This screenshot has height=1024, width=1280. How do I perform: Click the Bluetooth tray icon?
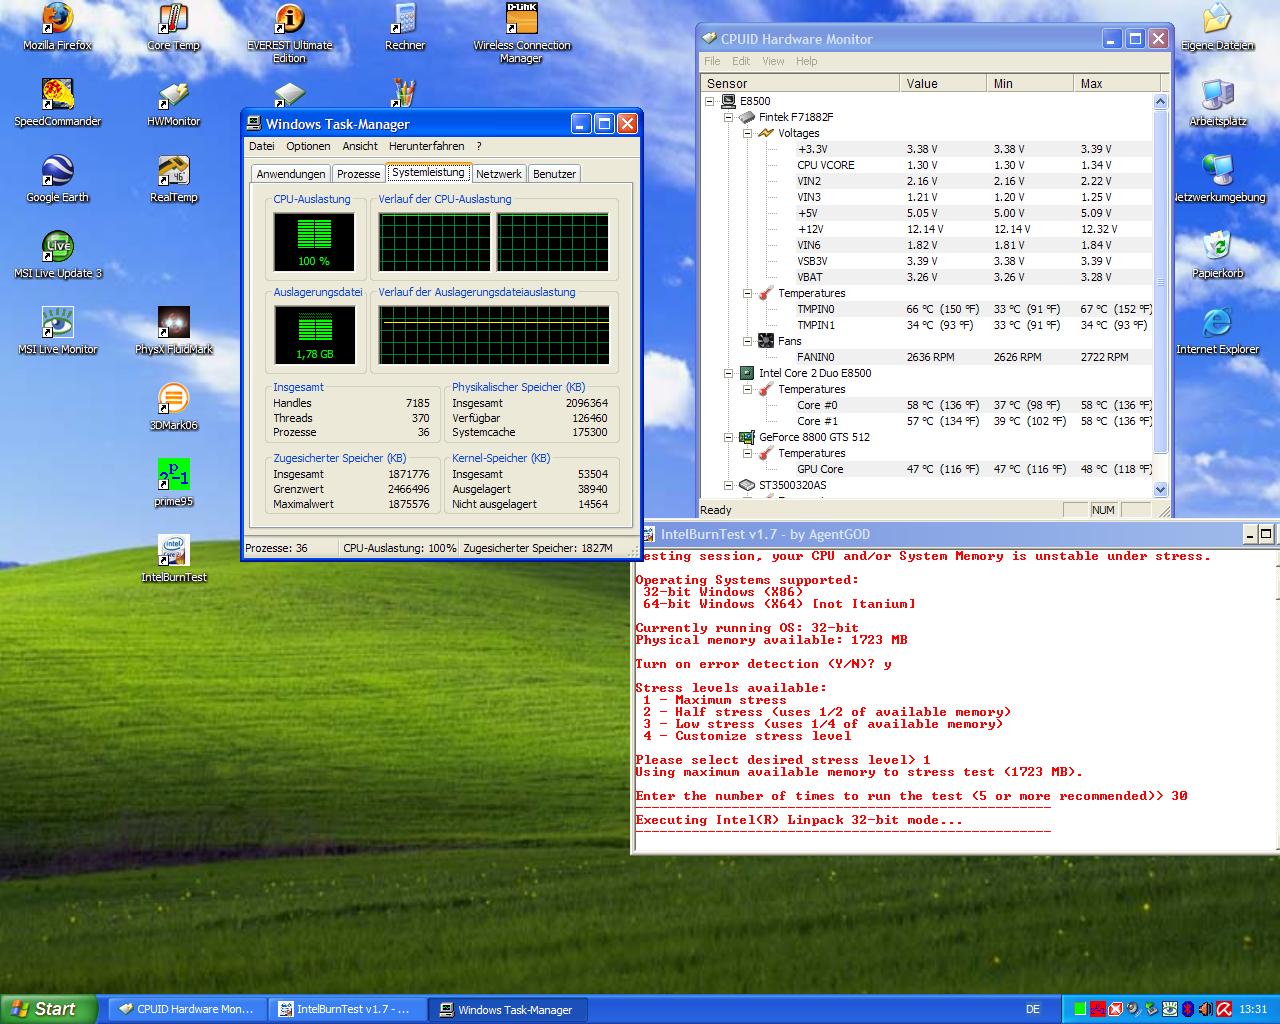1188,1009
